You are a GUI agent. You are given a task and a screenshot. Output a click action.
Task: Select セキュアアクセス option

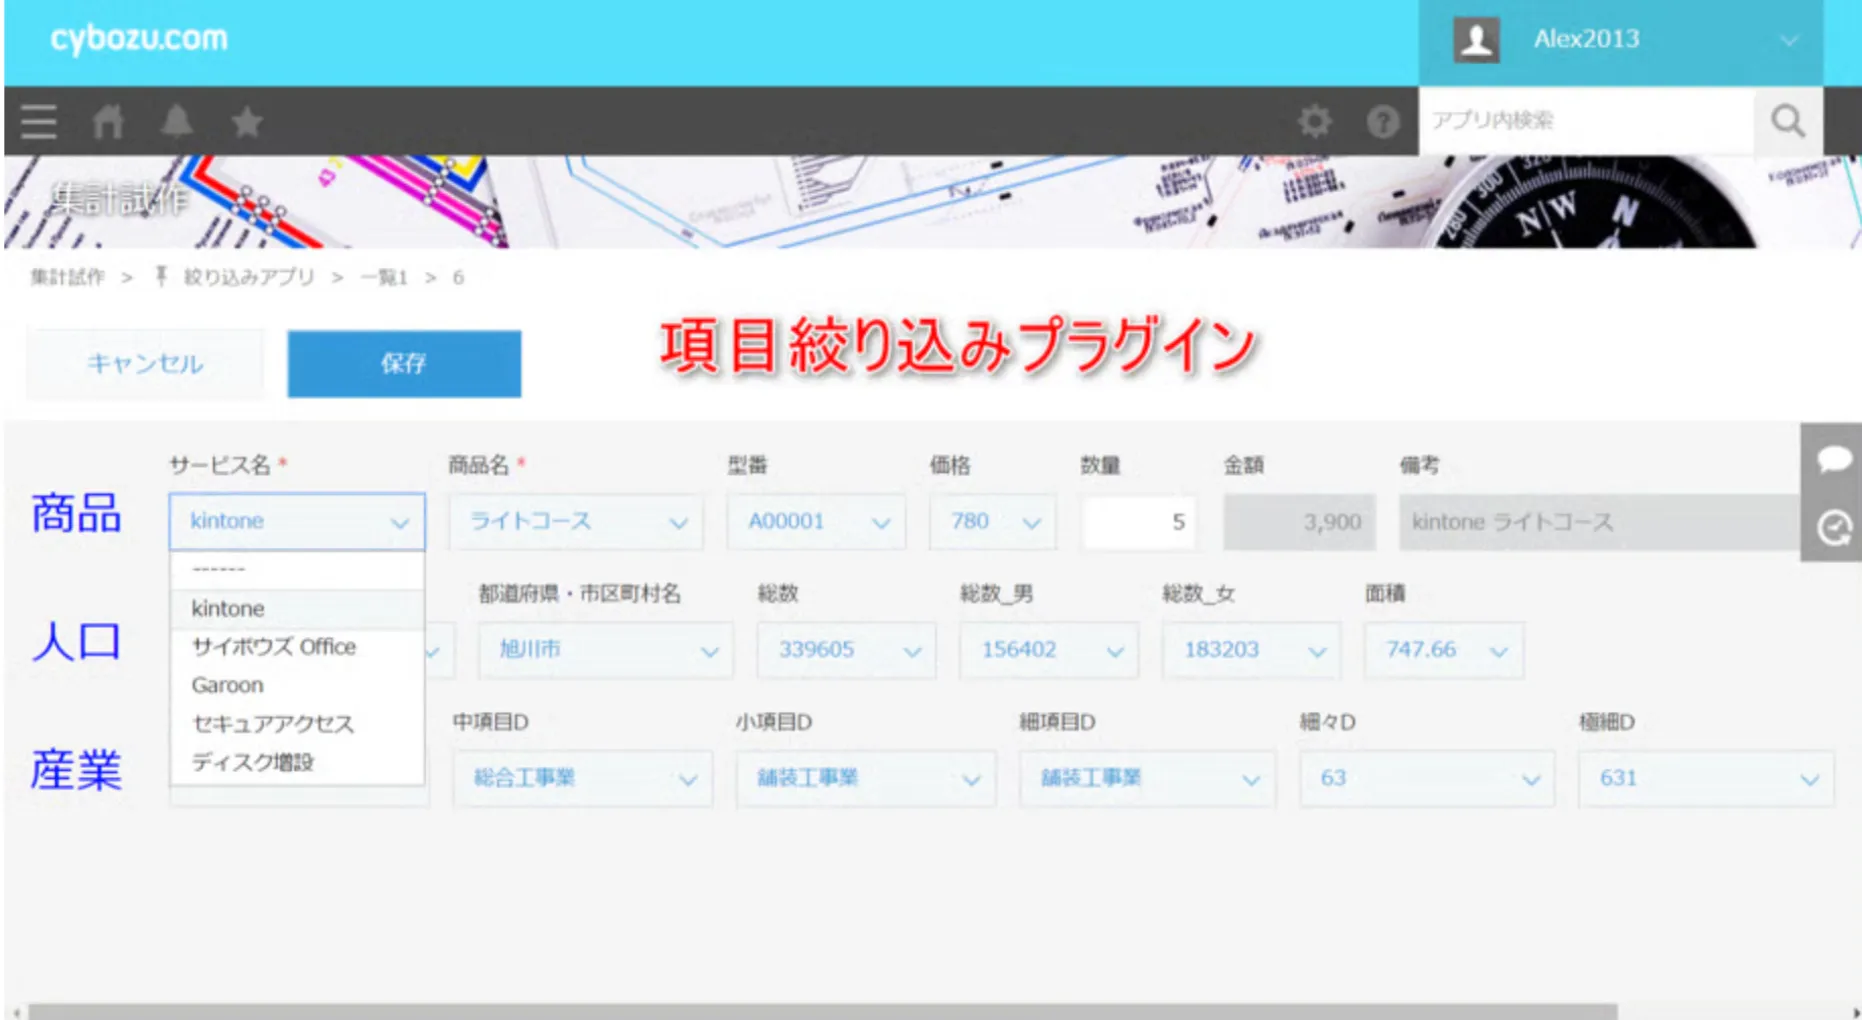tap(297, 724)
